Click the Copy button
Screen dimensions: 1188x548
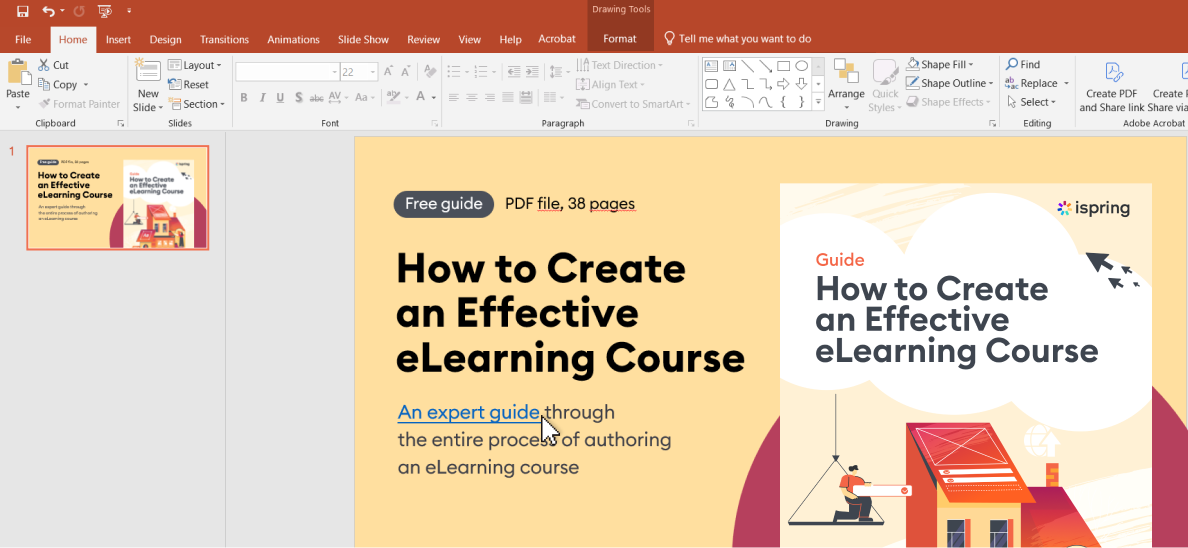[58, 85]
